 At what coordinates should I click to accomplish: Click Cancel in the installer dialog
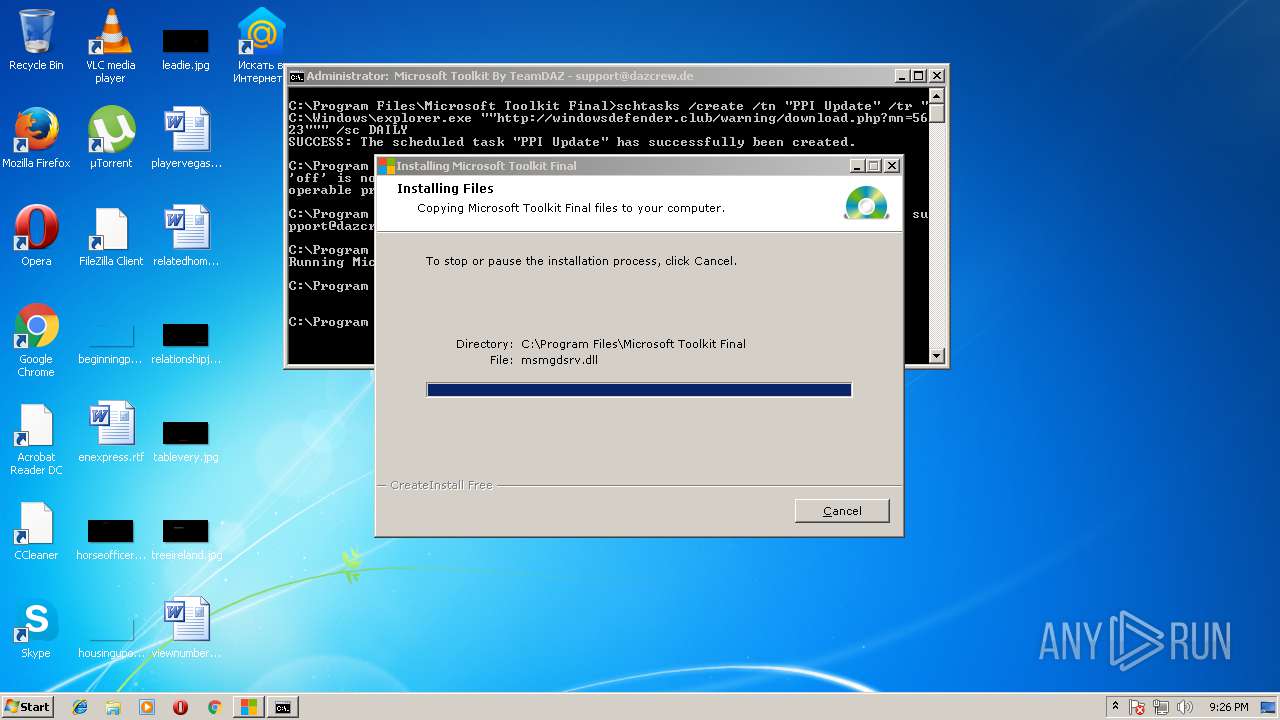point(842,511)
